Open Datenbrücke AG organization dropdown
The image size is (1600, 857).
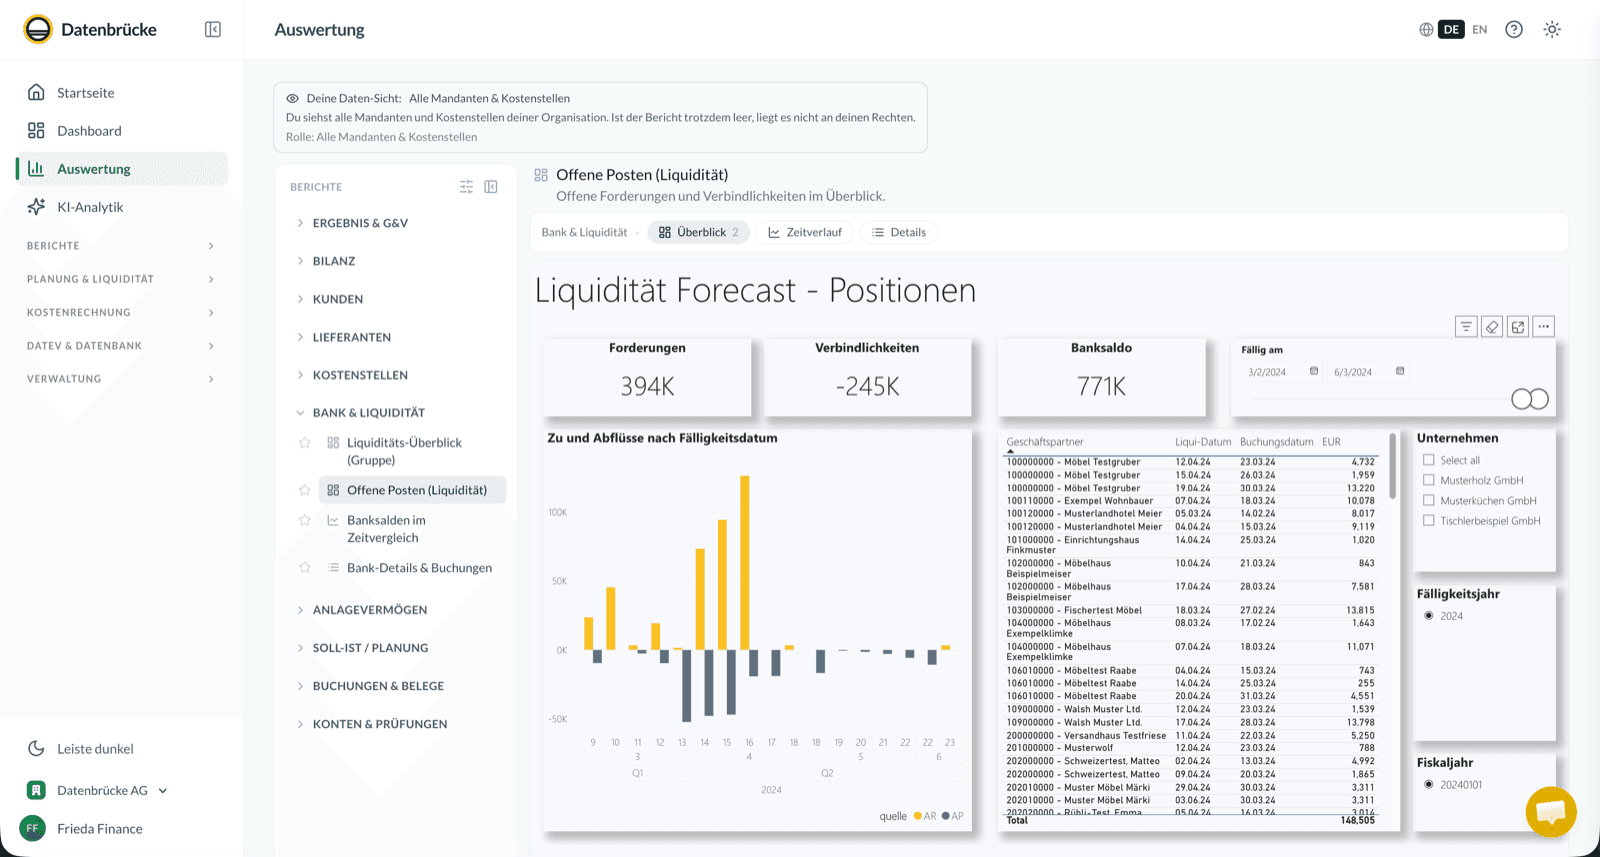(100, 790)
